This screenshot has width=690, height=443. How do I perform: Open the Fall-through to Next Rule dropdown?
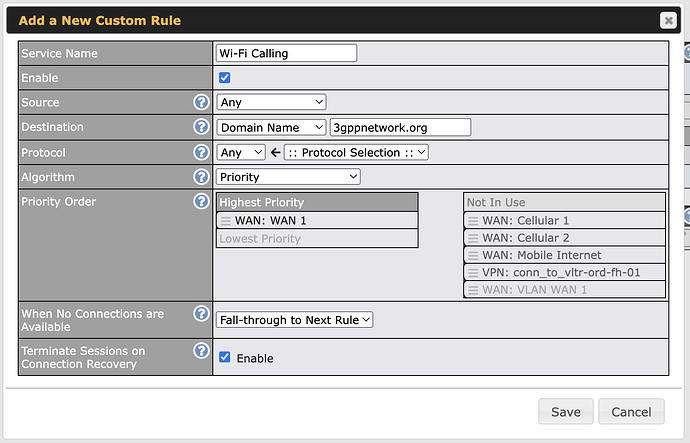295,320
